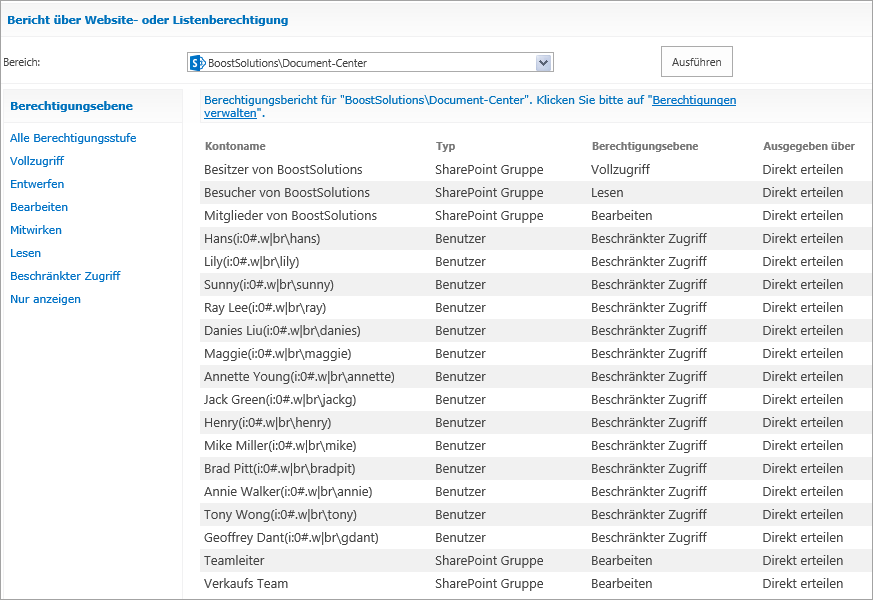This screenshot has height=600, width=873.
Task: Open the Bereich dropdown arrow
Action: point(543,63)
